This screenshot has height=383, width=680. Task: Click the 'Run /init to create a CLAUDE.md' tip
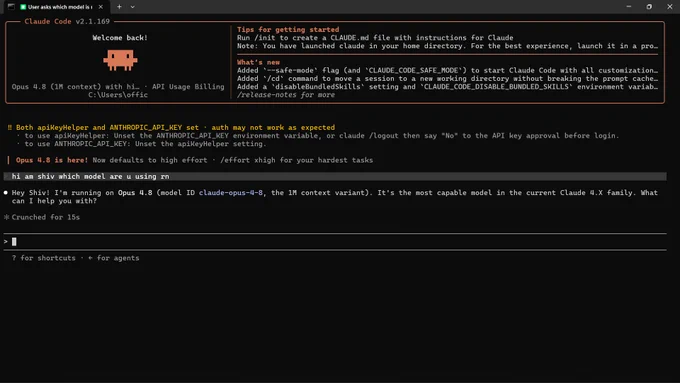tap(375, 38)
